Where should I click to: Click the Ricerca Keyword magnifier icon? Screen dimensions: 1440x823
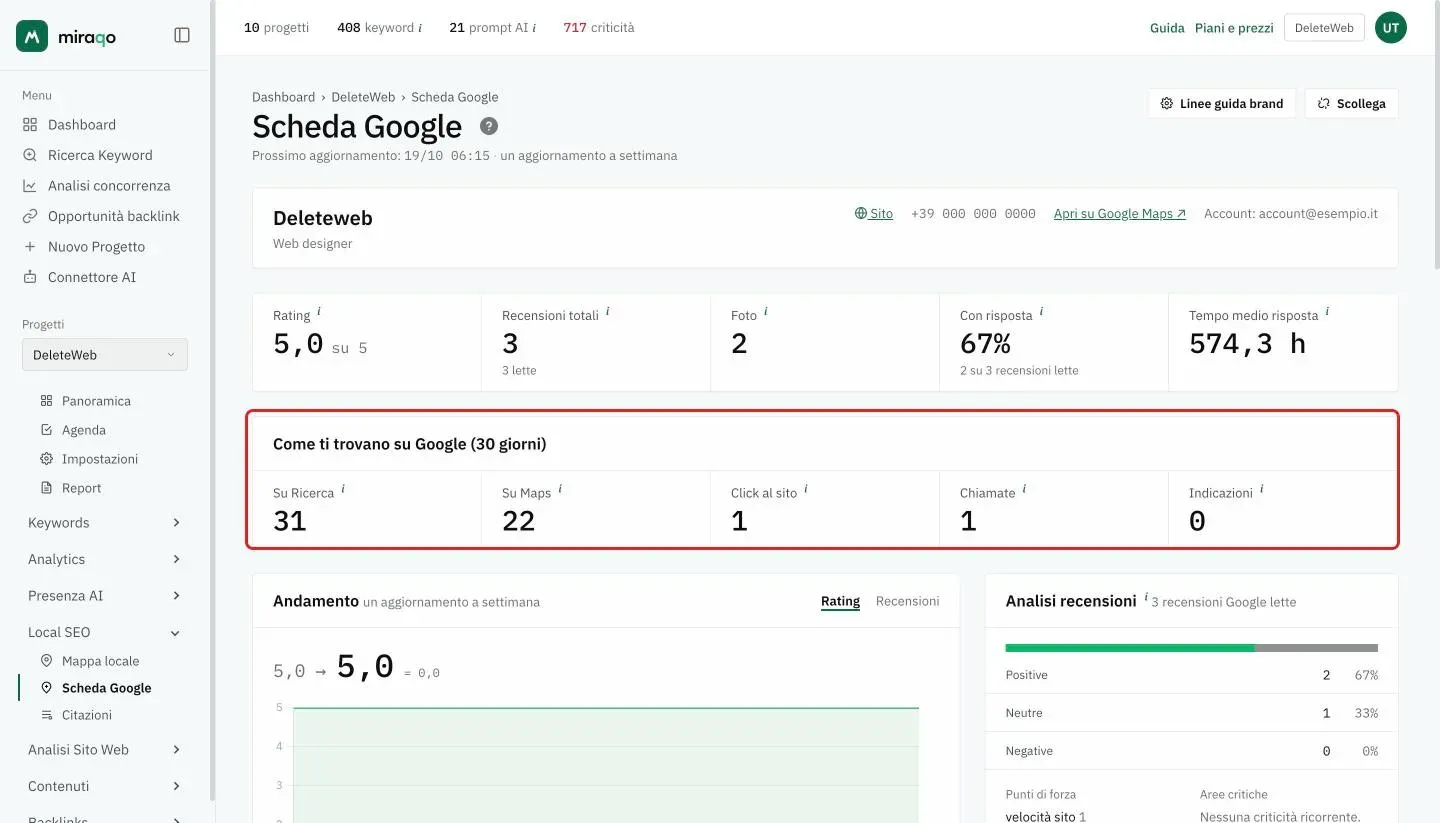(29, 155)
